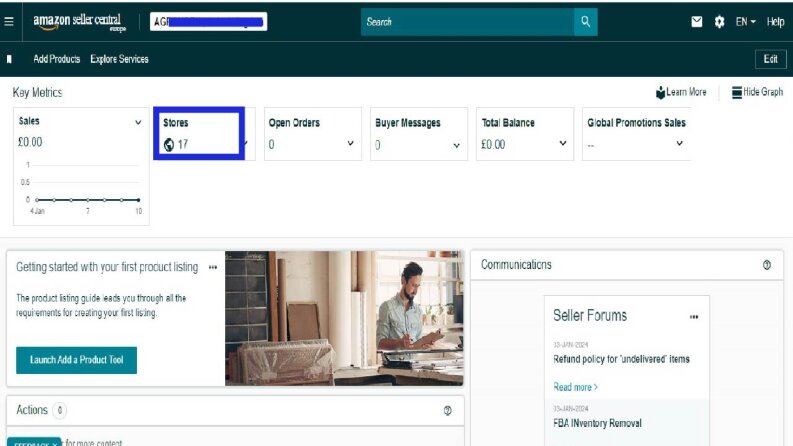Click the man in workshop banner image
The image size is (793, 446).
tap(344, 319)
